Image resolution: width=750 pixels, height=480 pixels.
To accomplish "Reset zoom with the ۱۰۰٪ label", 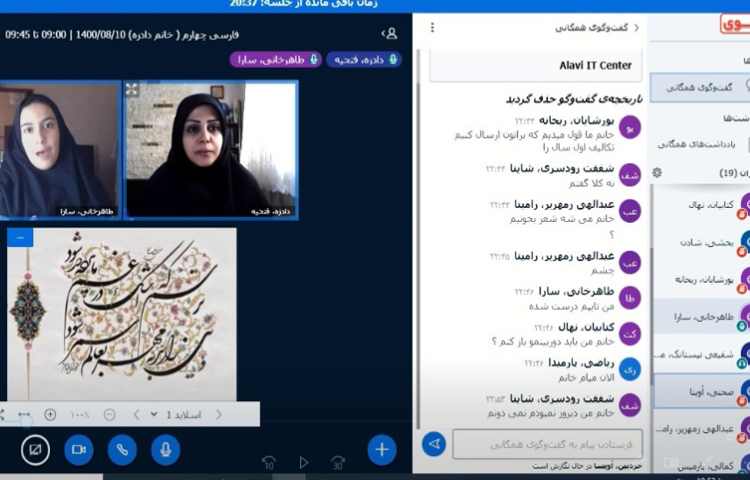I will coord(79,415).
